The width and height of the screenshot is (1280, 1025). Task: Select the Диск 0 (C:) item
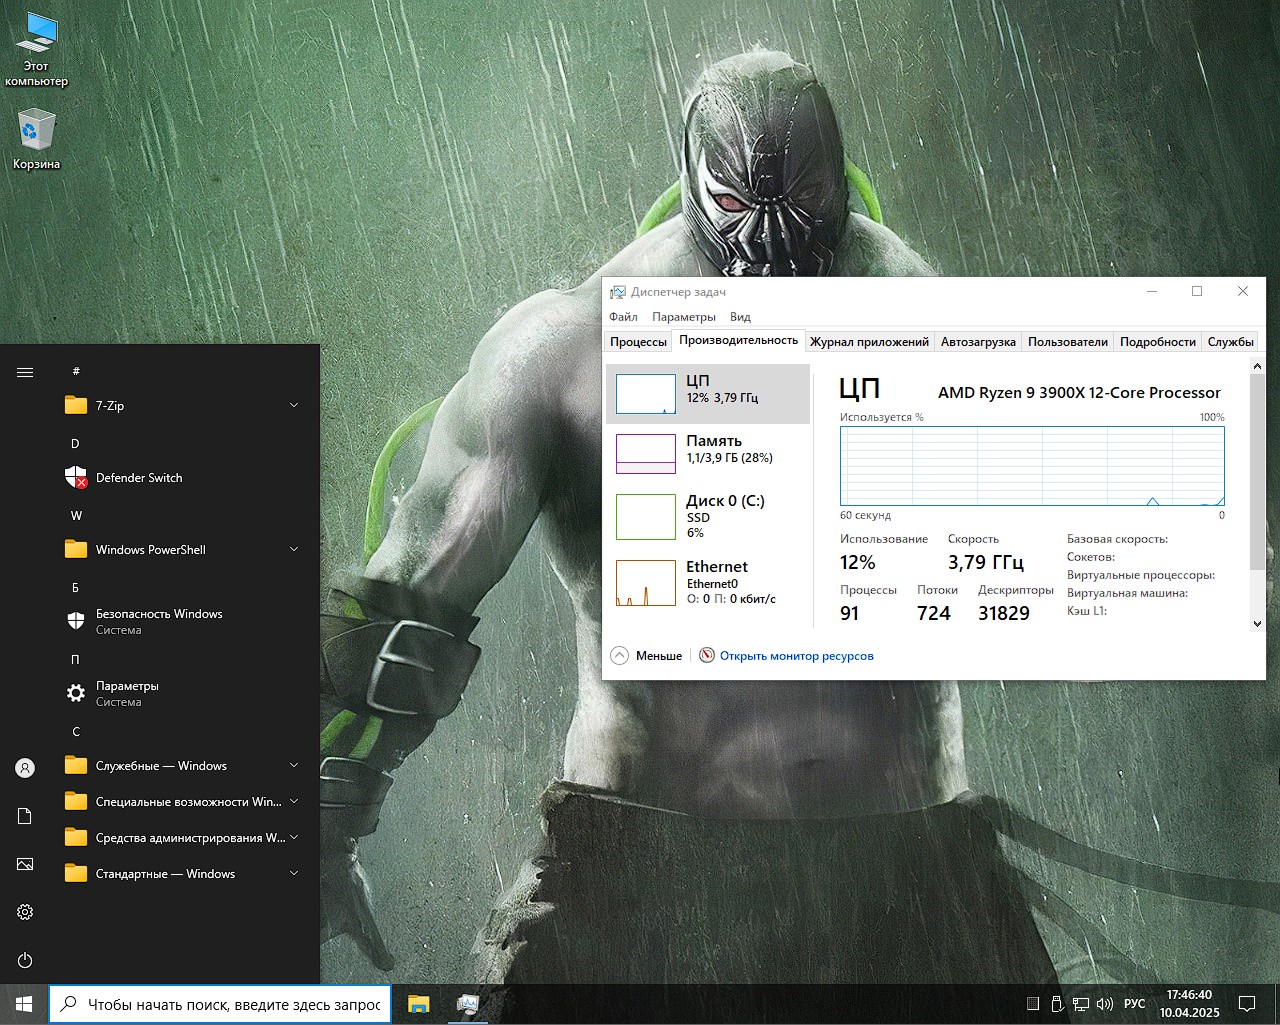708,516
